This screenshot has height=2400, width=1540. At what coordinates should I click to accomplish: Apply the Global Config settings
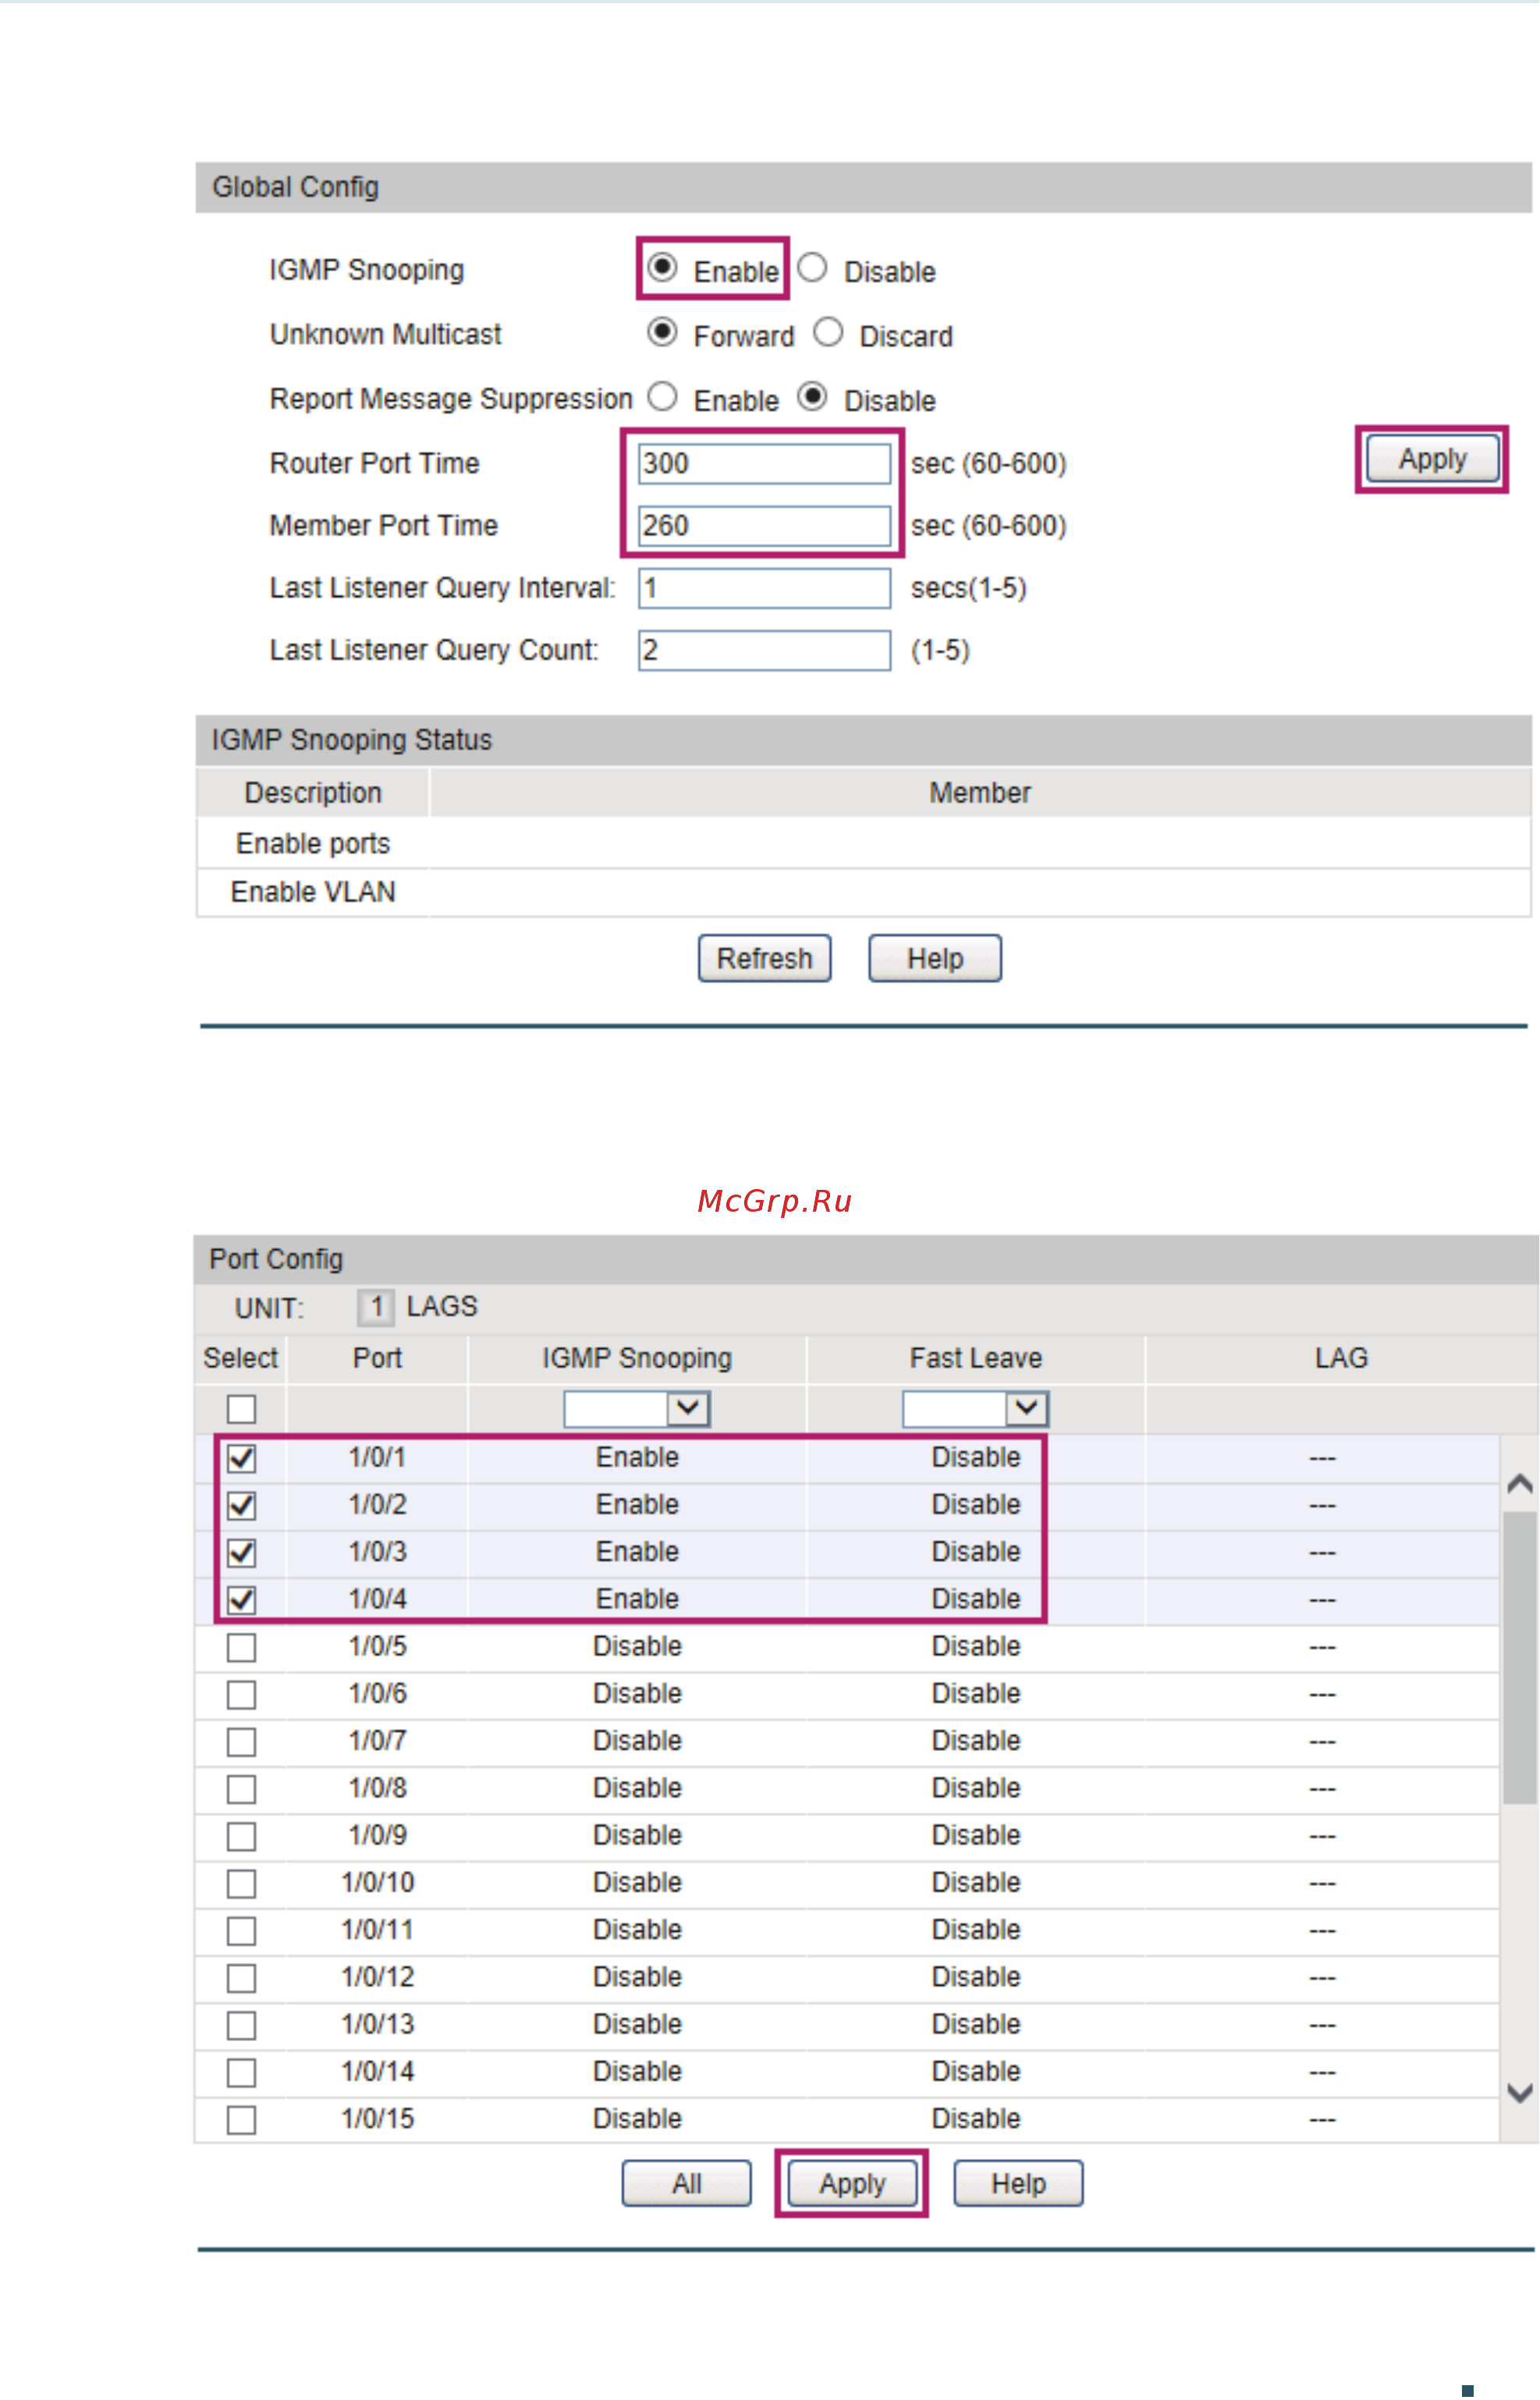(1432, 459)
